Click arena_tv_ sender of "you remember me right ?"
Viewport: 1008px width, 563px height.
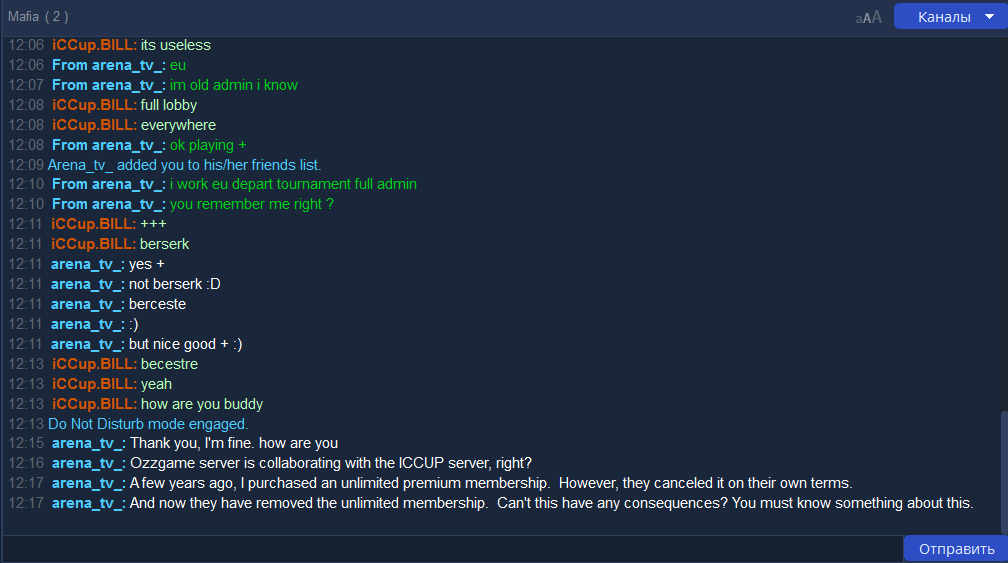[108, 204]
